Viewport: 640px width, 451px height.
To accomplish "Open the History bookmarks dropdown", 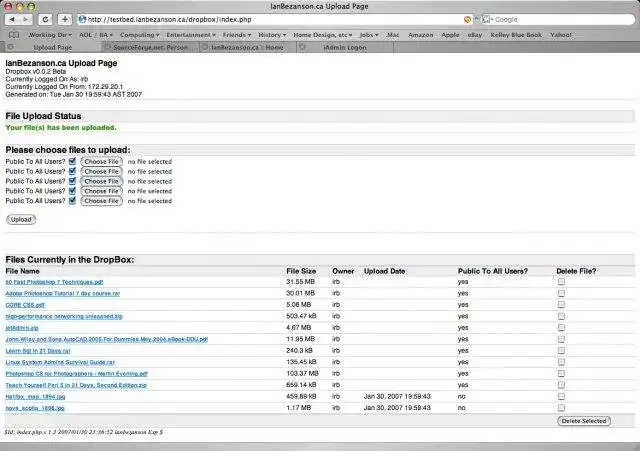I will click(272, 35).
